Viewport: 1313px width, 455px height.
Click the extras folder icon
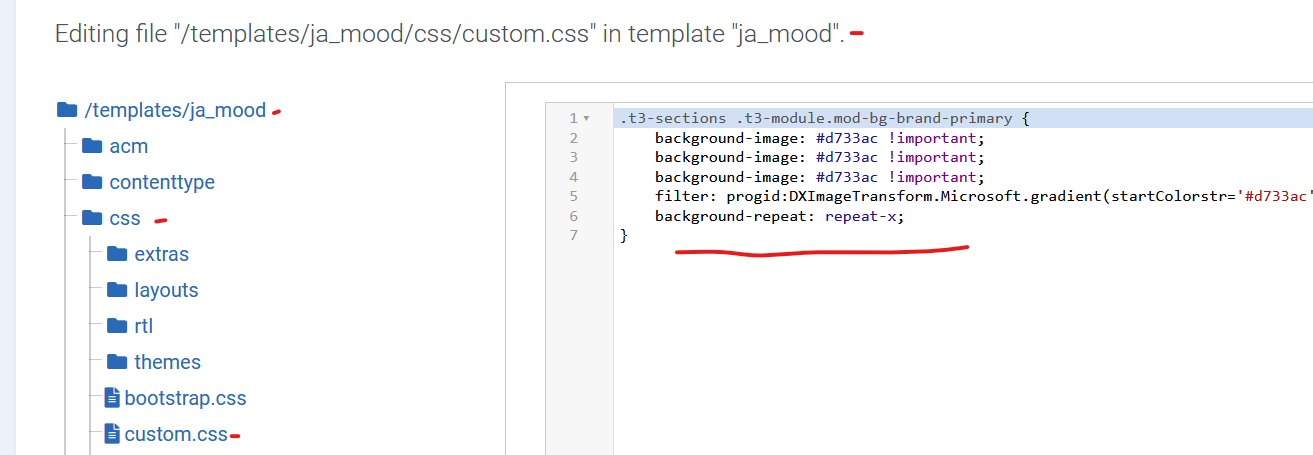coord(117,254)
